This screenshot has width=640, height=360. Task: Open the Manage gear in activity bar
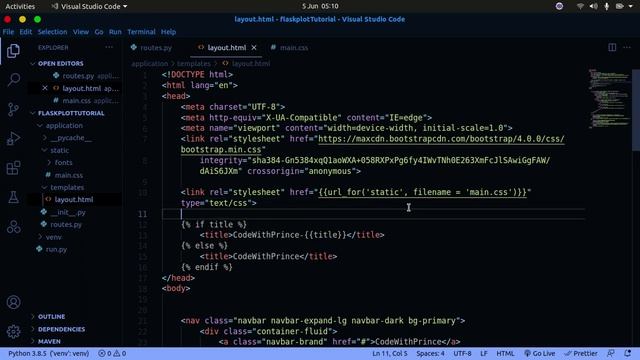click(13, 331)
